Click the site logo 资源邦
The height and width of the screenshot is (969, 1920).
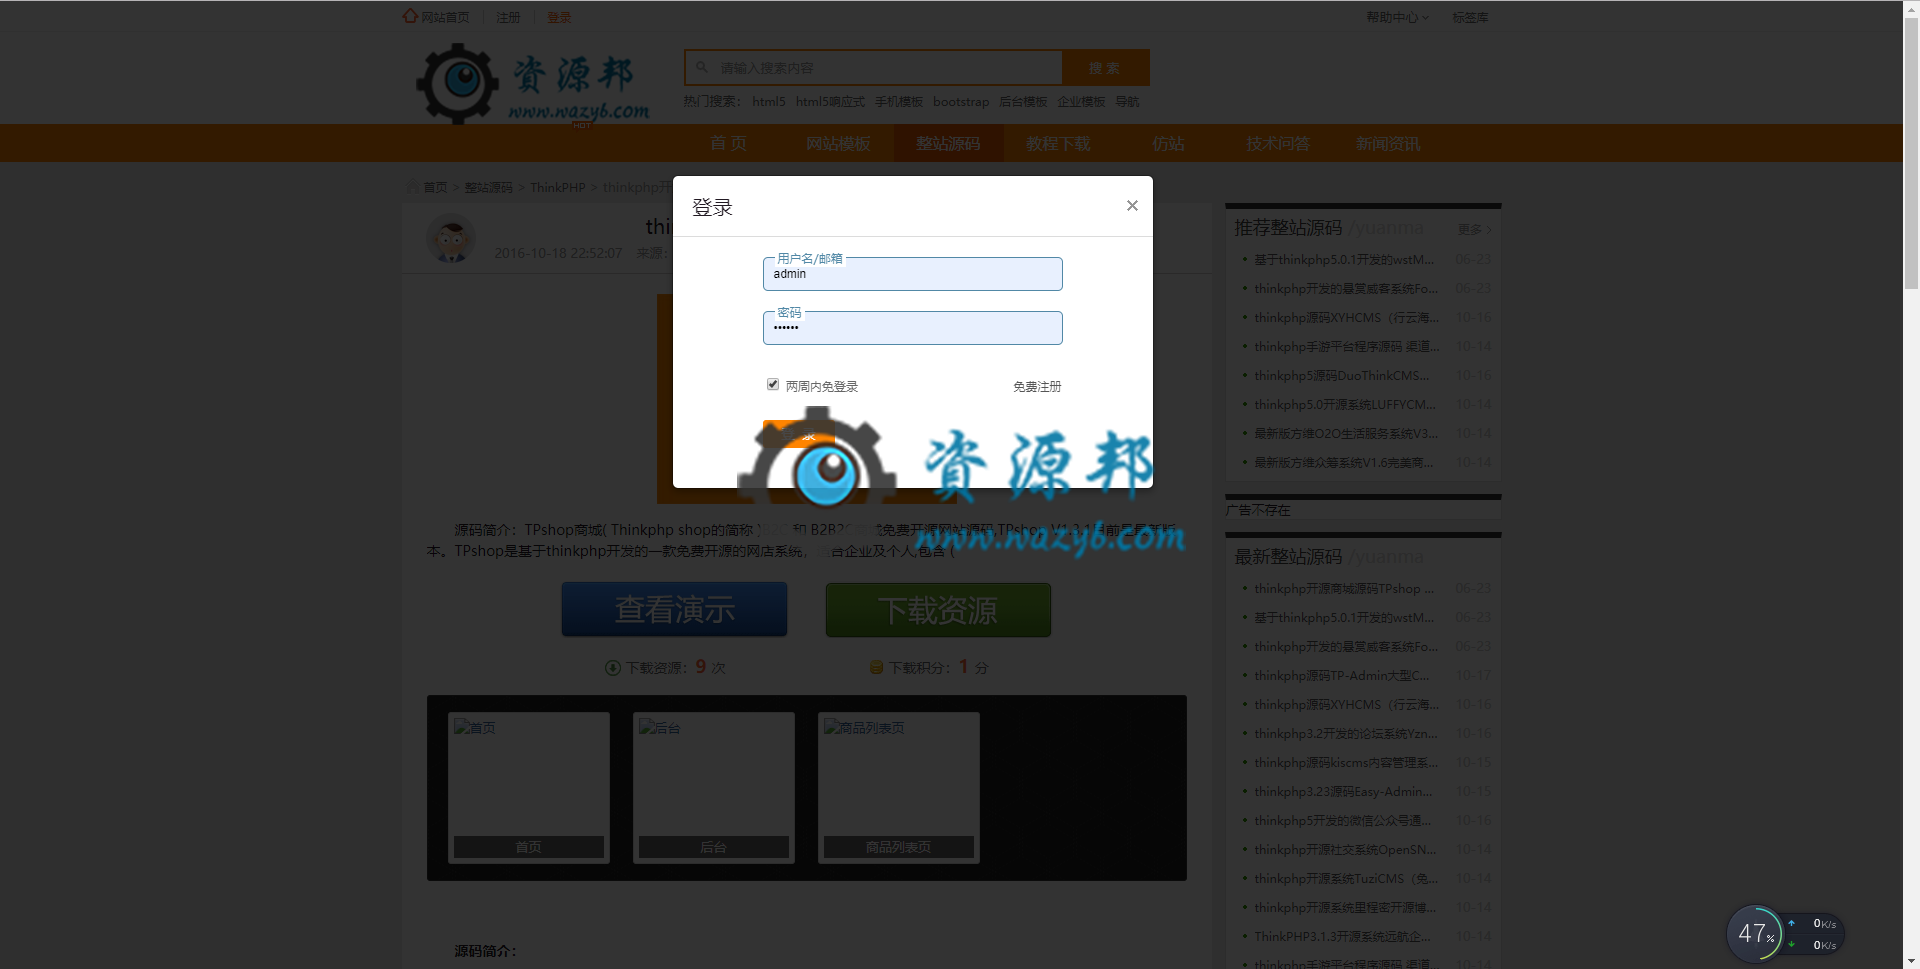pyautogui.click(x=533, y=84)
